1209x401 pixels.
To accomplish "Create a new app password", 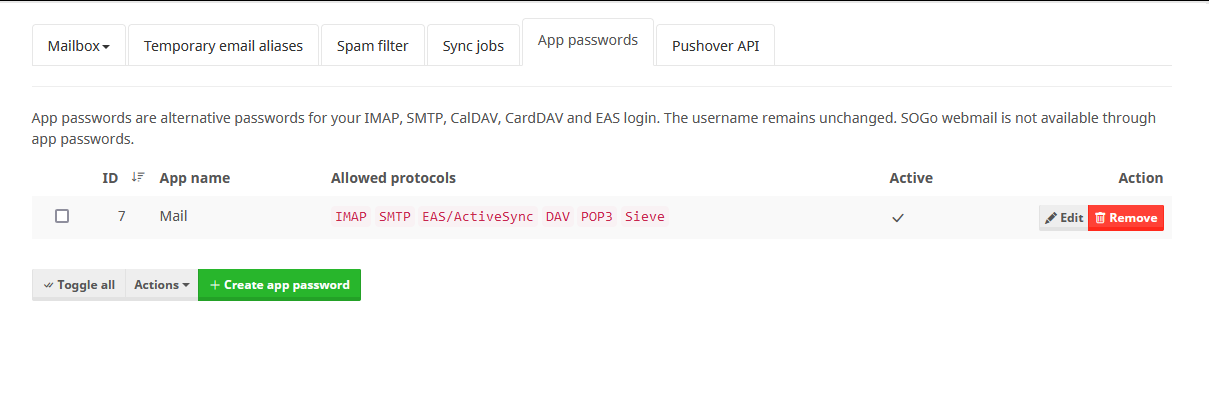I will point(279,285).
